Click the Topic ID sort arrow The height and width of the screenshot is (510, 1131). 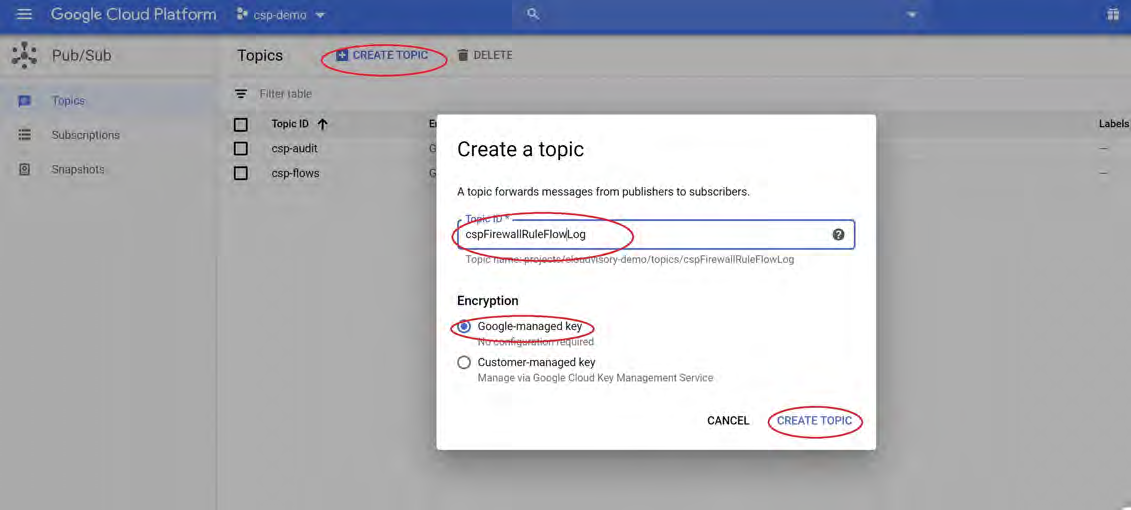coord(322,124)
